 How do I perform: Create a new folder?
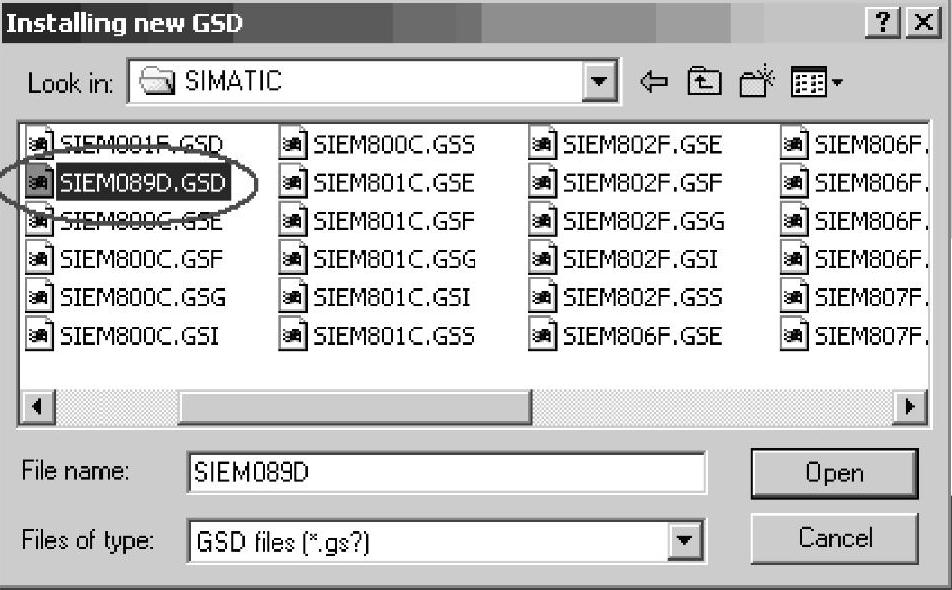pyautogui.click(x=756, y=81)
